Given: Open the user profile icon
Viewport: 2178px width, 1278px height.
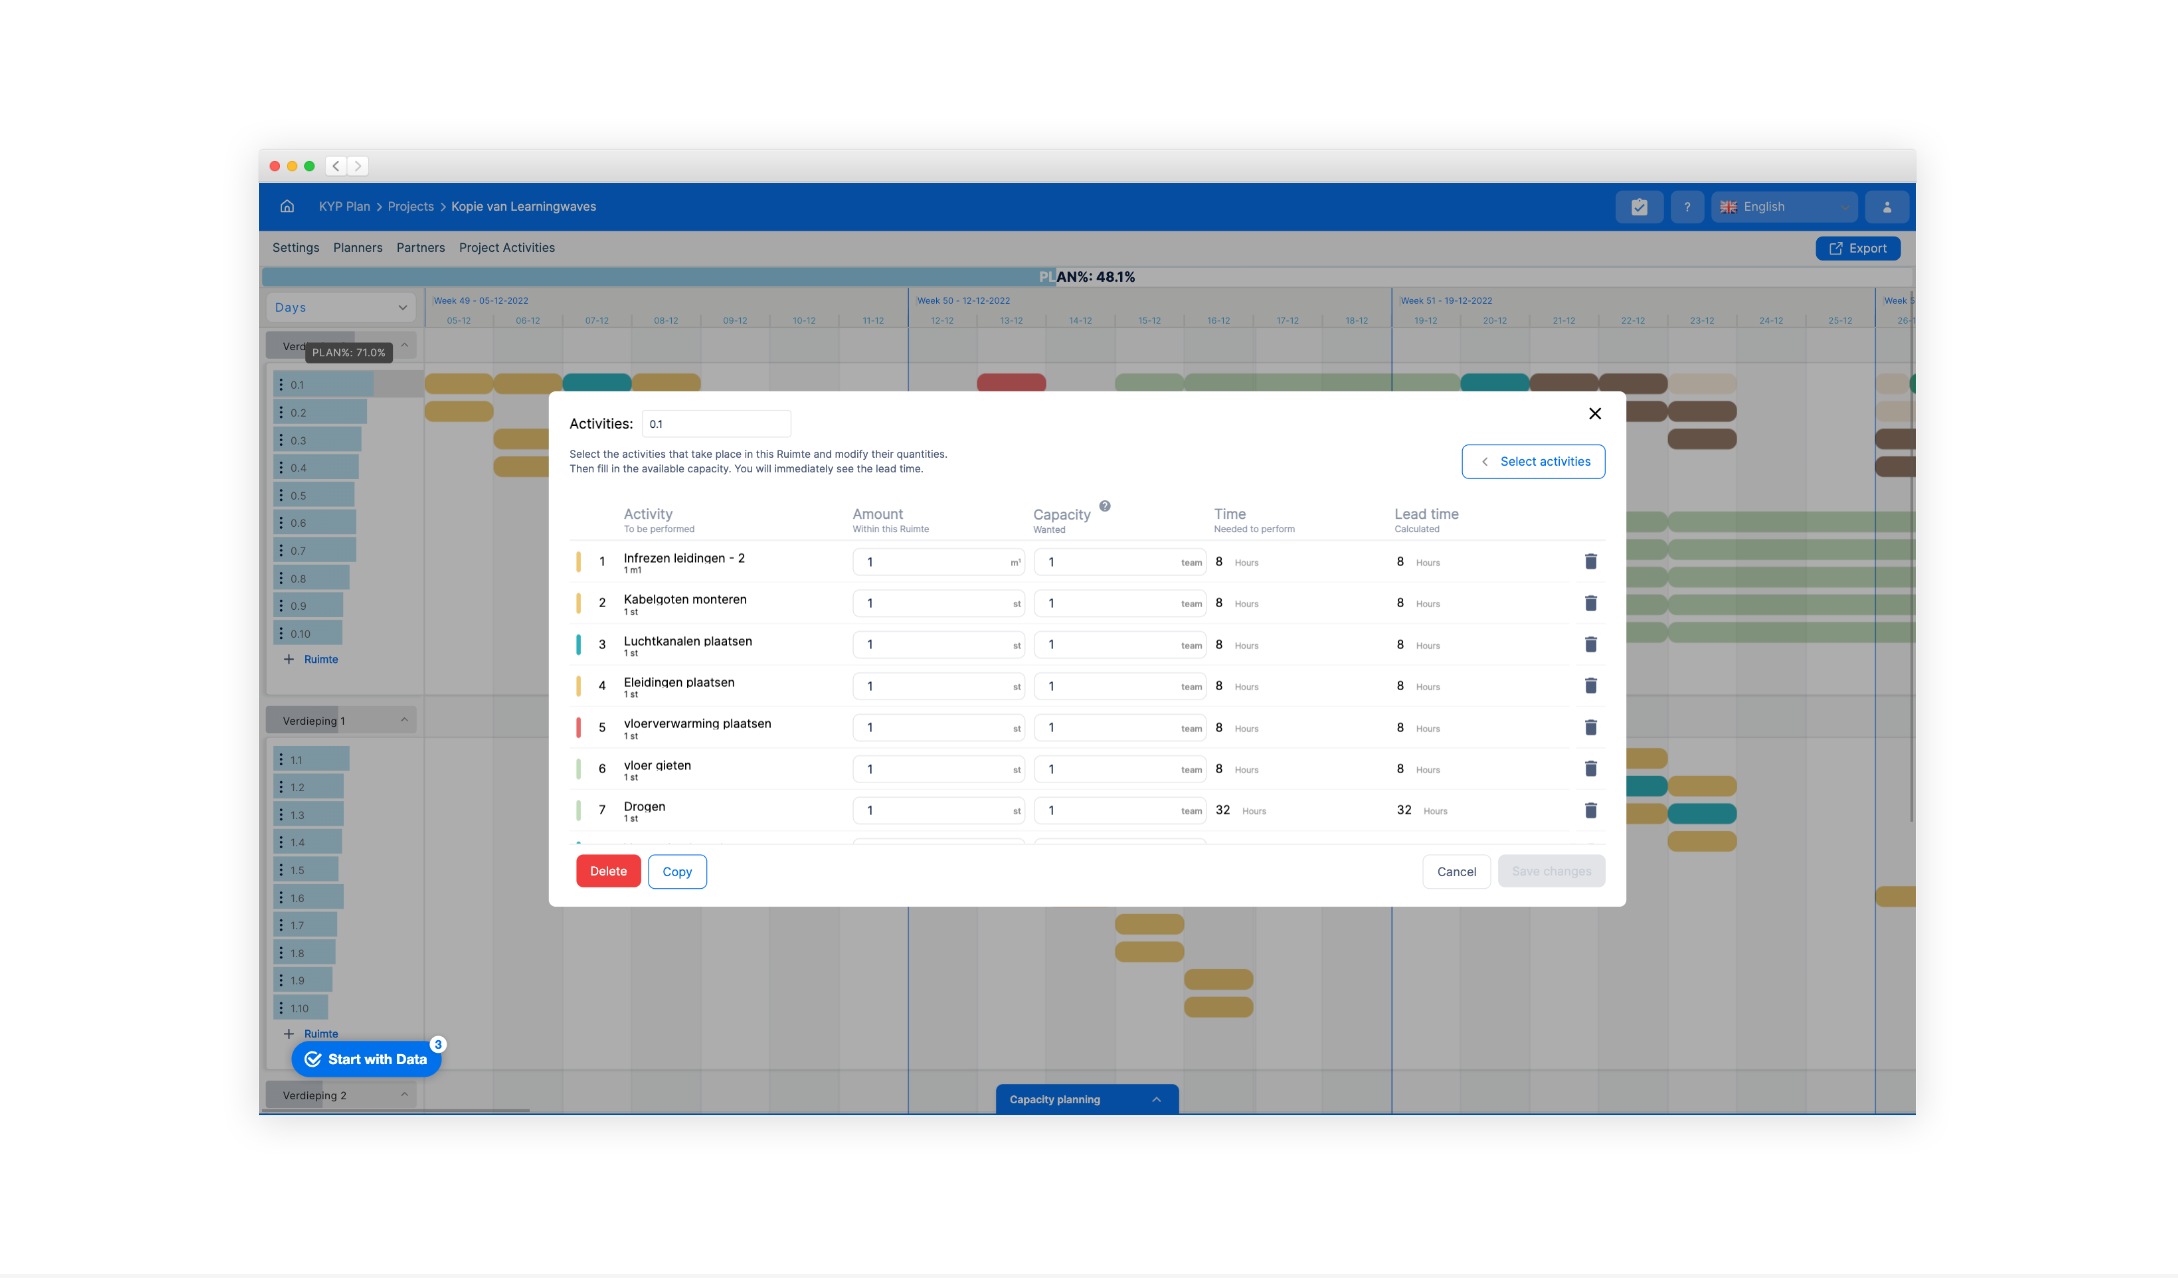Looking at the screenshot, I should click(x=1886, y=207).
